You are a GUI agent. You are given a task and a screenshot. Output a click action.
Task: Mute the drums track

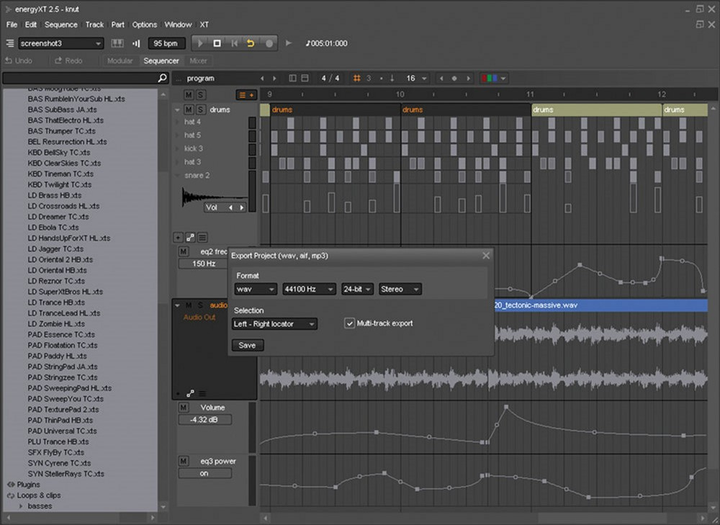coord(188,109)
